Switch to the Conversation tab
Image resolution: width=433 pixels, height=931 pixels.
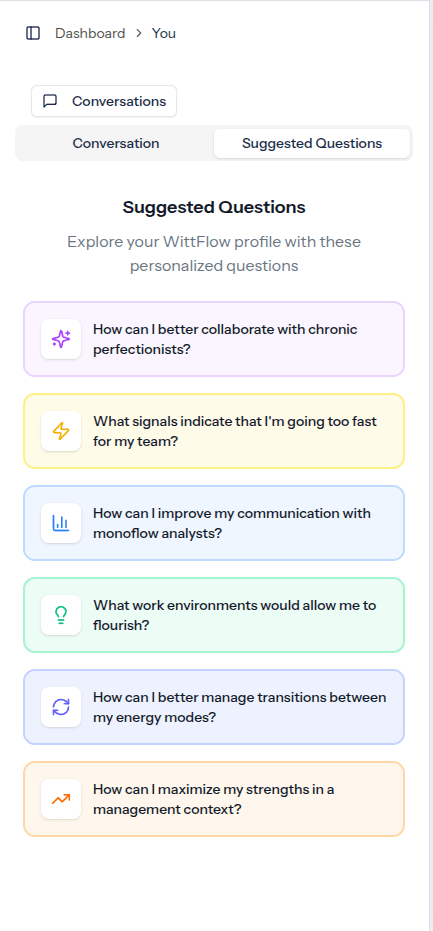tap(116, 143)
